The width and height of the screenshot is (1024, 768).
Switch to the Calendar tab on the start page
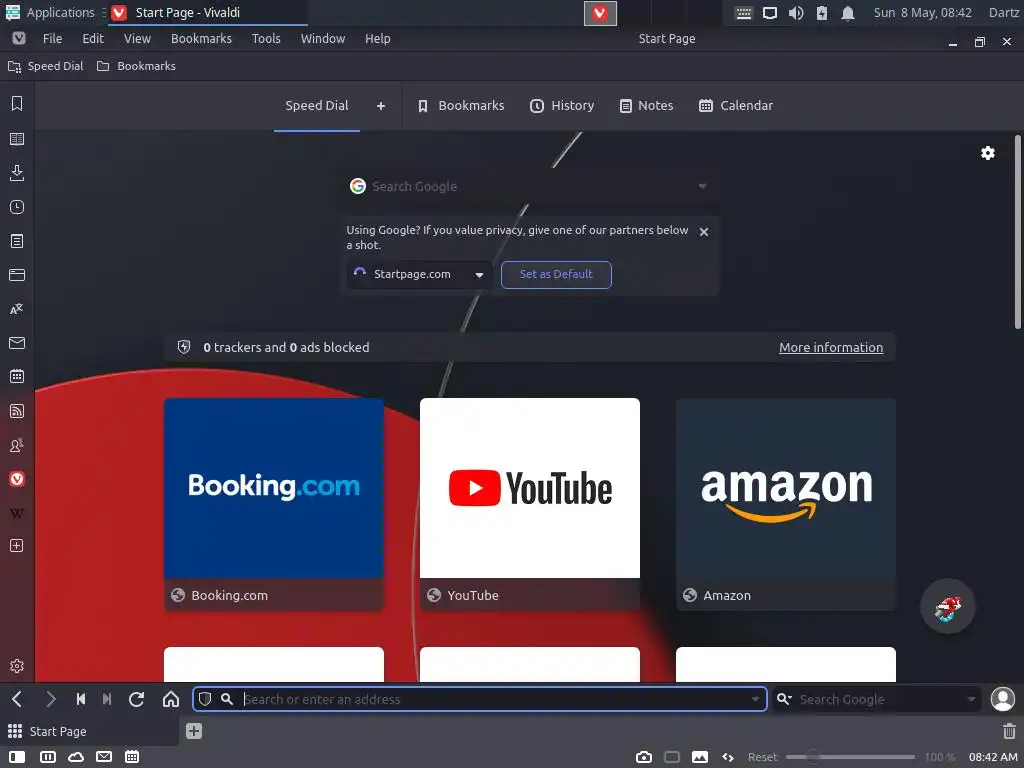tap(735, 106)
